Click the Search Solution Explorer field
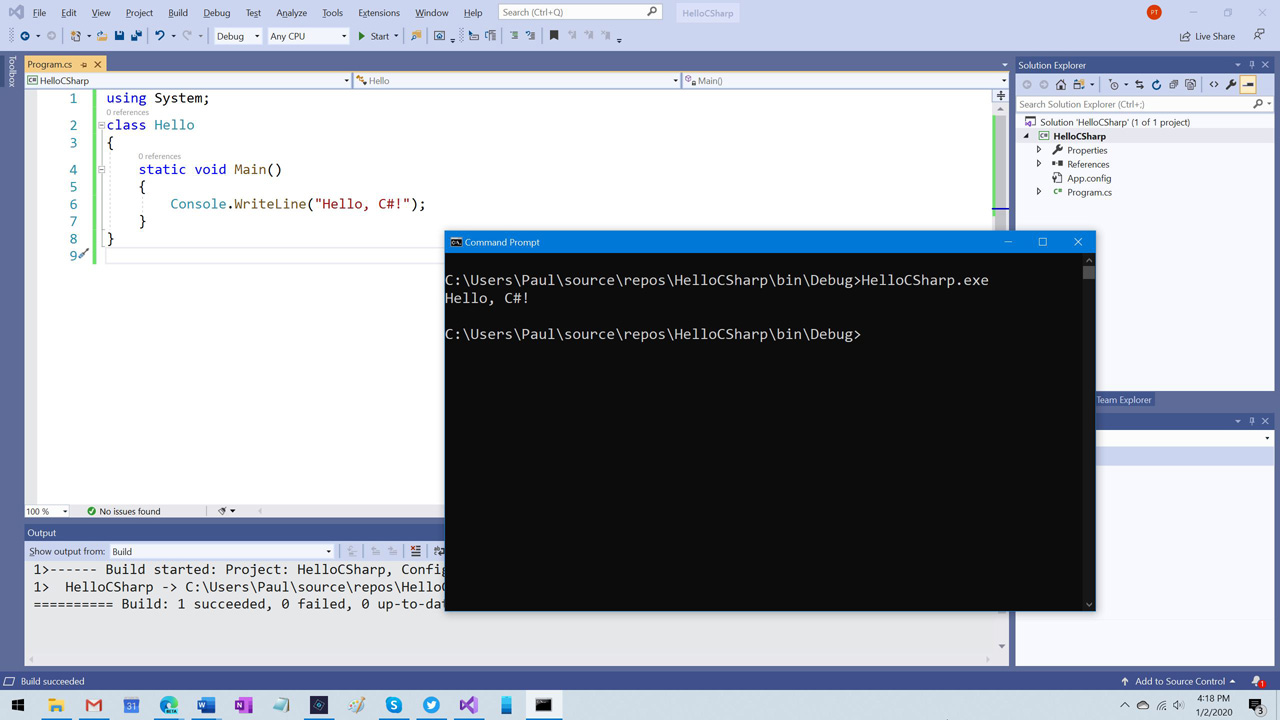The image size is (1280, 720). point(1134,104)
